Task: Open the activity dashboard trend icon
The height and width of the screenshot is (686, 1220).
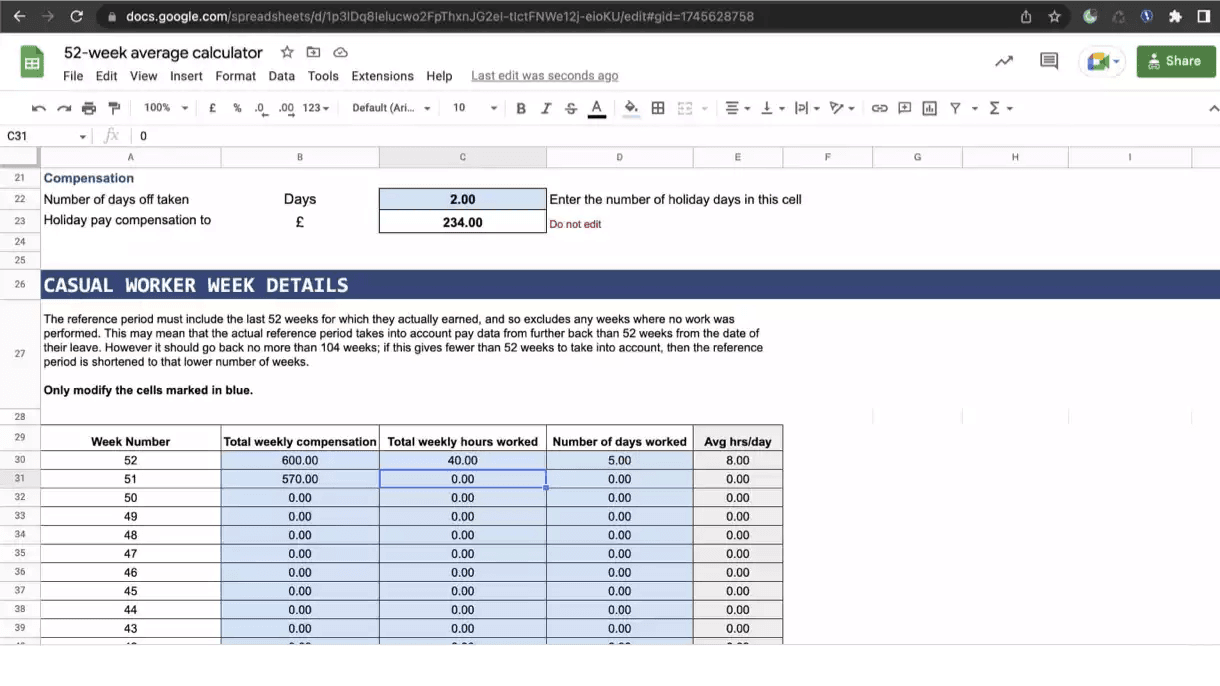Action: click(1004, 61)
